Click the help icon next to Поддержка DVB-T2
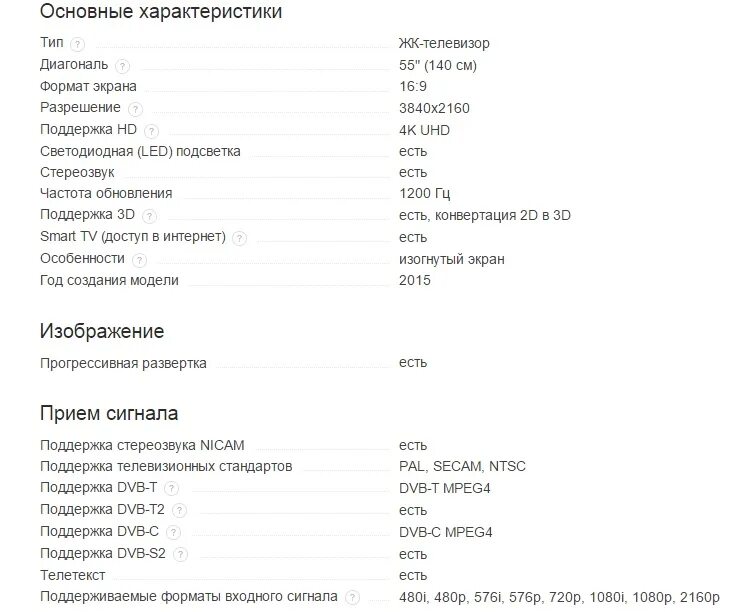This screenshot has height=612, width=730. click(179, 511)
